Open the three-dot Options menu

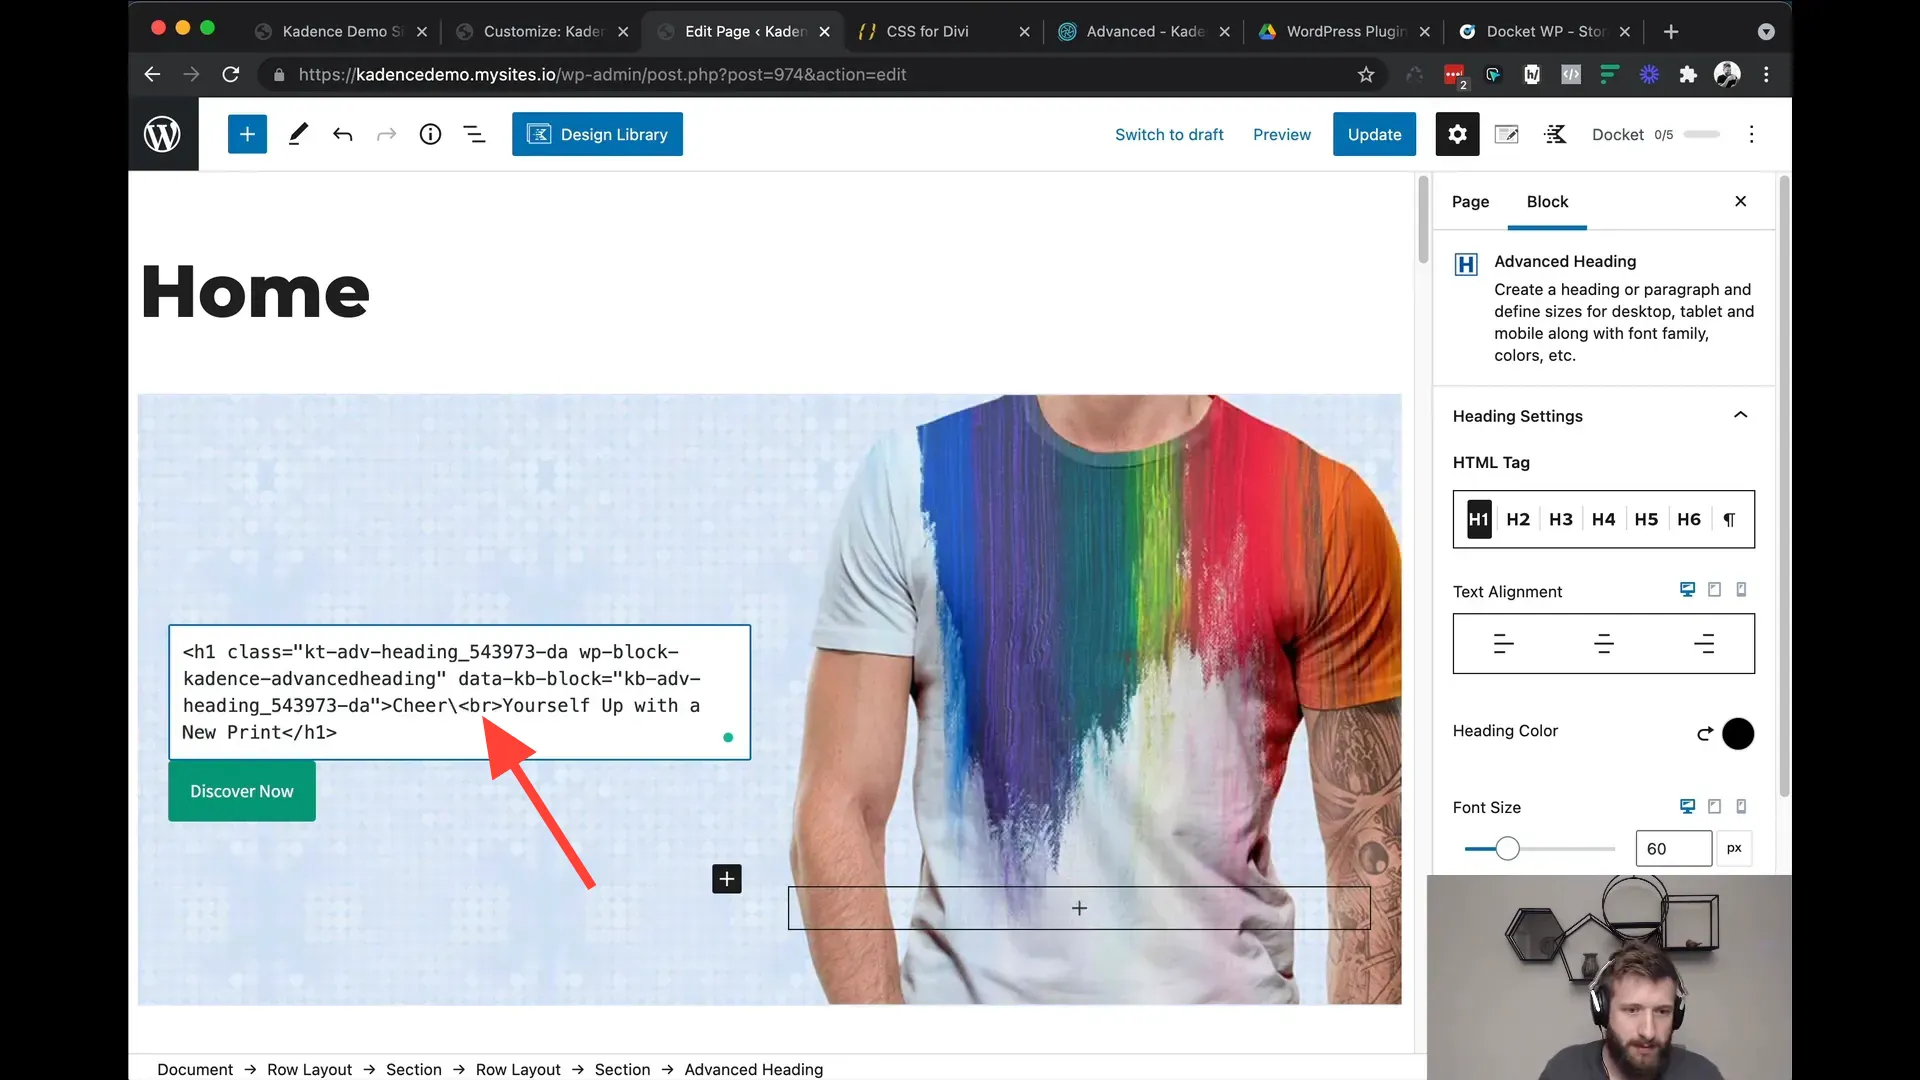point(1751,134)
